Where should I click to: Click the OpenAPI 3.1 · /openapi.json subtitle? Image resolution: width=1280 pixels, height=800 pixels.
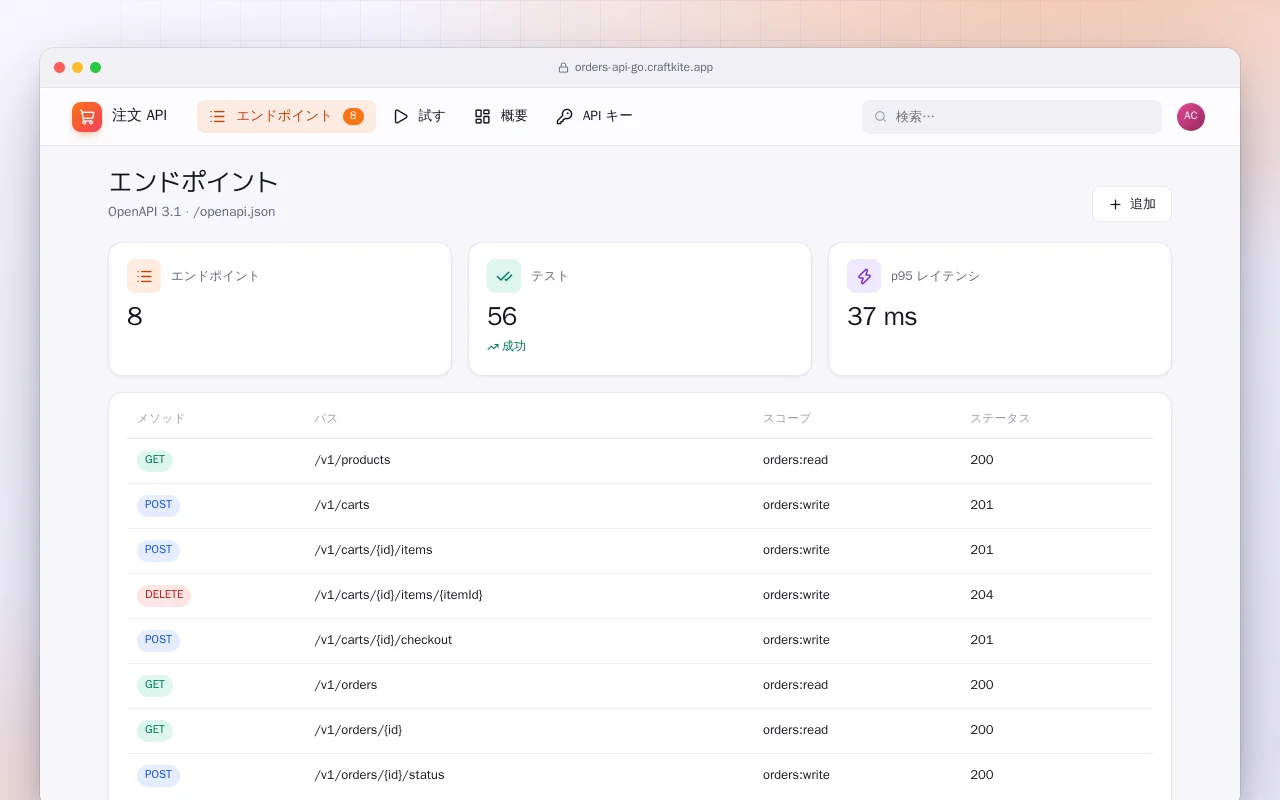point(192,212)
